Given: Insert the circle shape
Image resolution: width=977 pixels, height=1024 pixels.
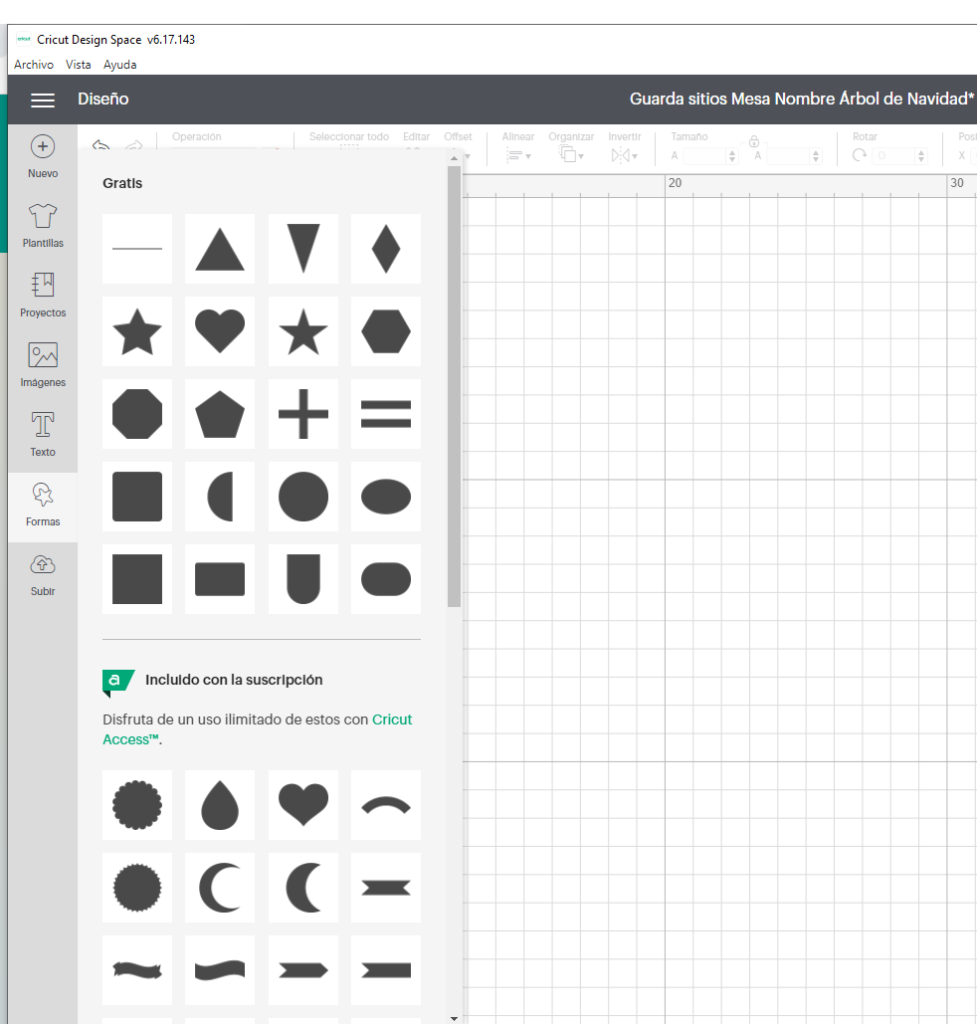Looking at the screenshot, I should (x=303, y=496).
